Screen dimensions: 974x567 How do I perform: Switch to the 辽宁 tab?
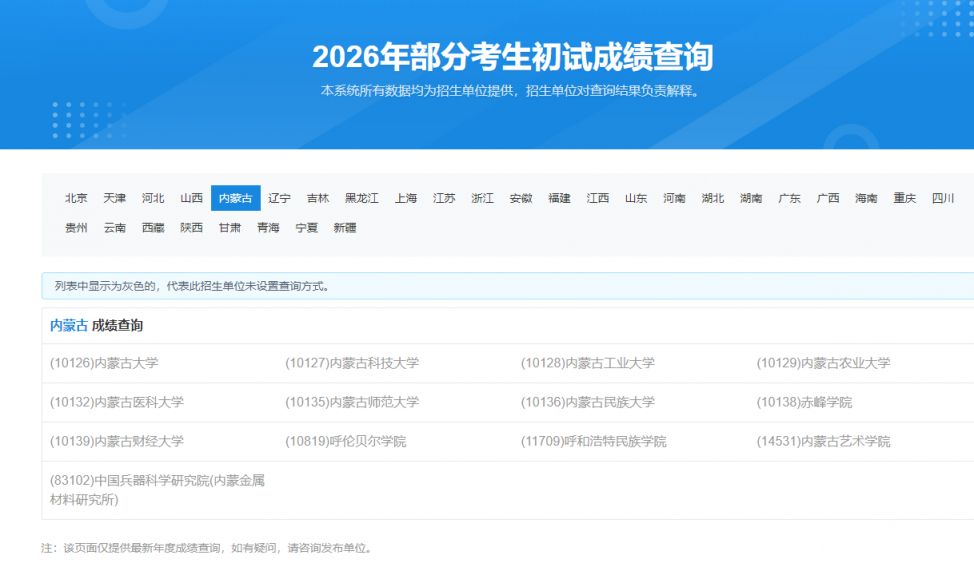tap(280, 198)
